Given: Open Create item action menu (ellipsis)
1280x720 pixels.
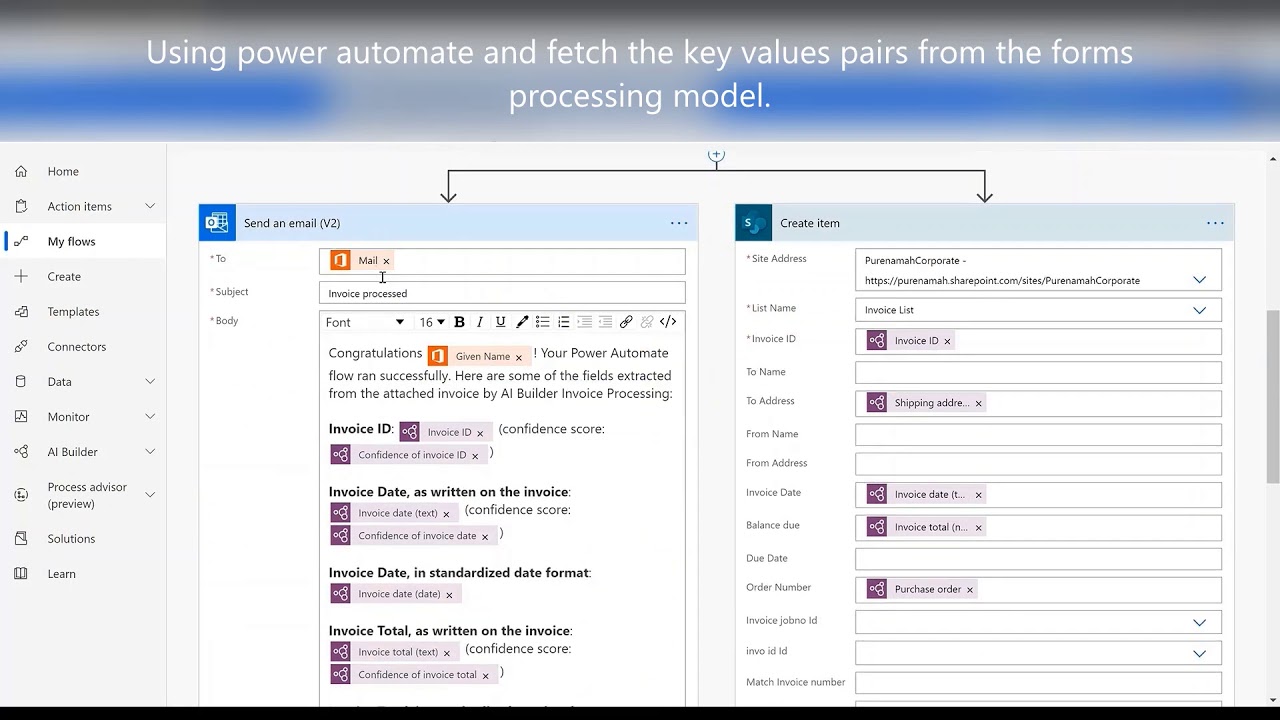Looking at the screenshot, I should point(1215,223).
